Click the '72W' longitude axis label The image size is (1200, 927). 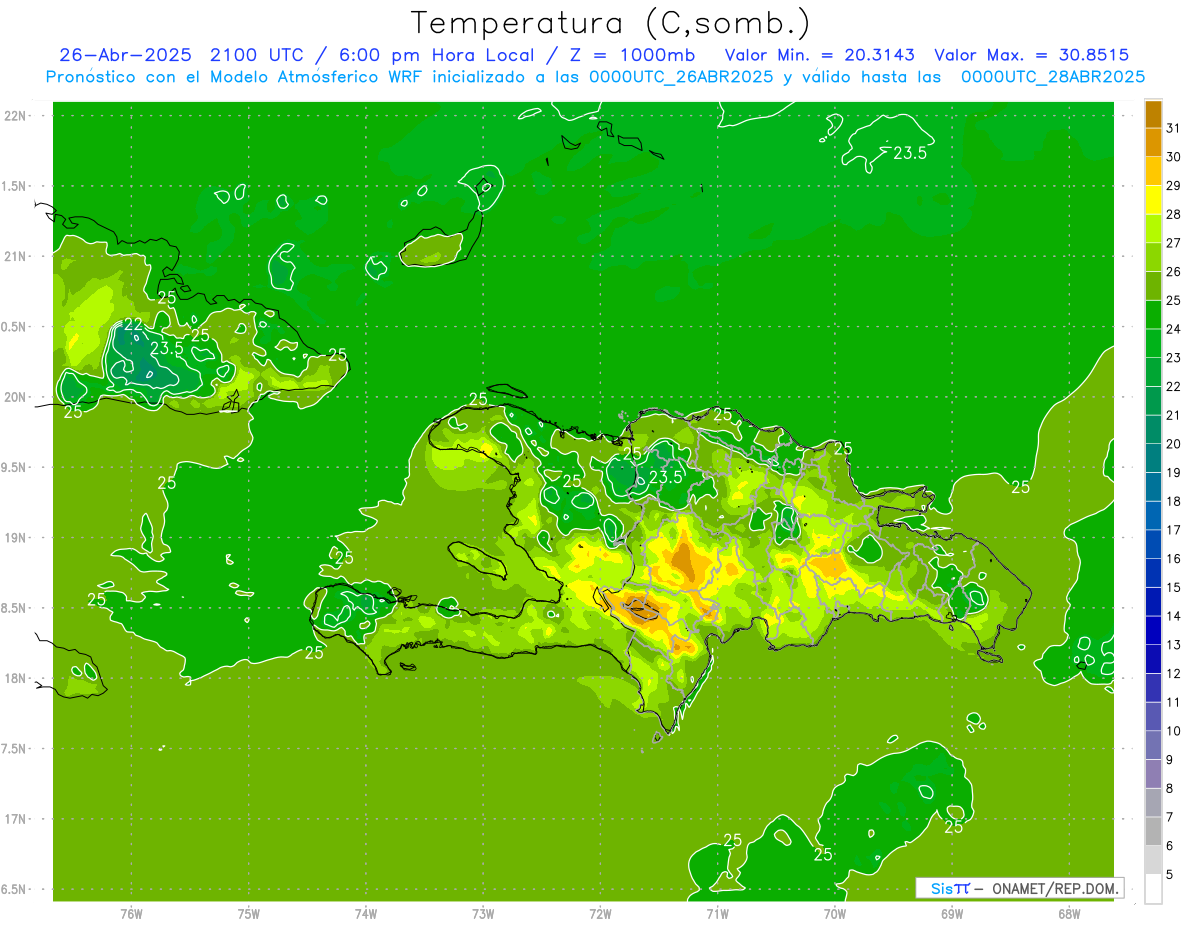[600, 914]
